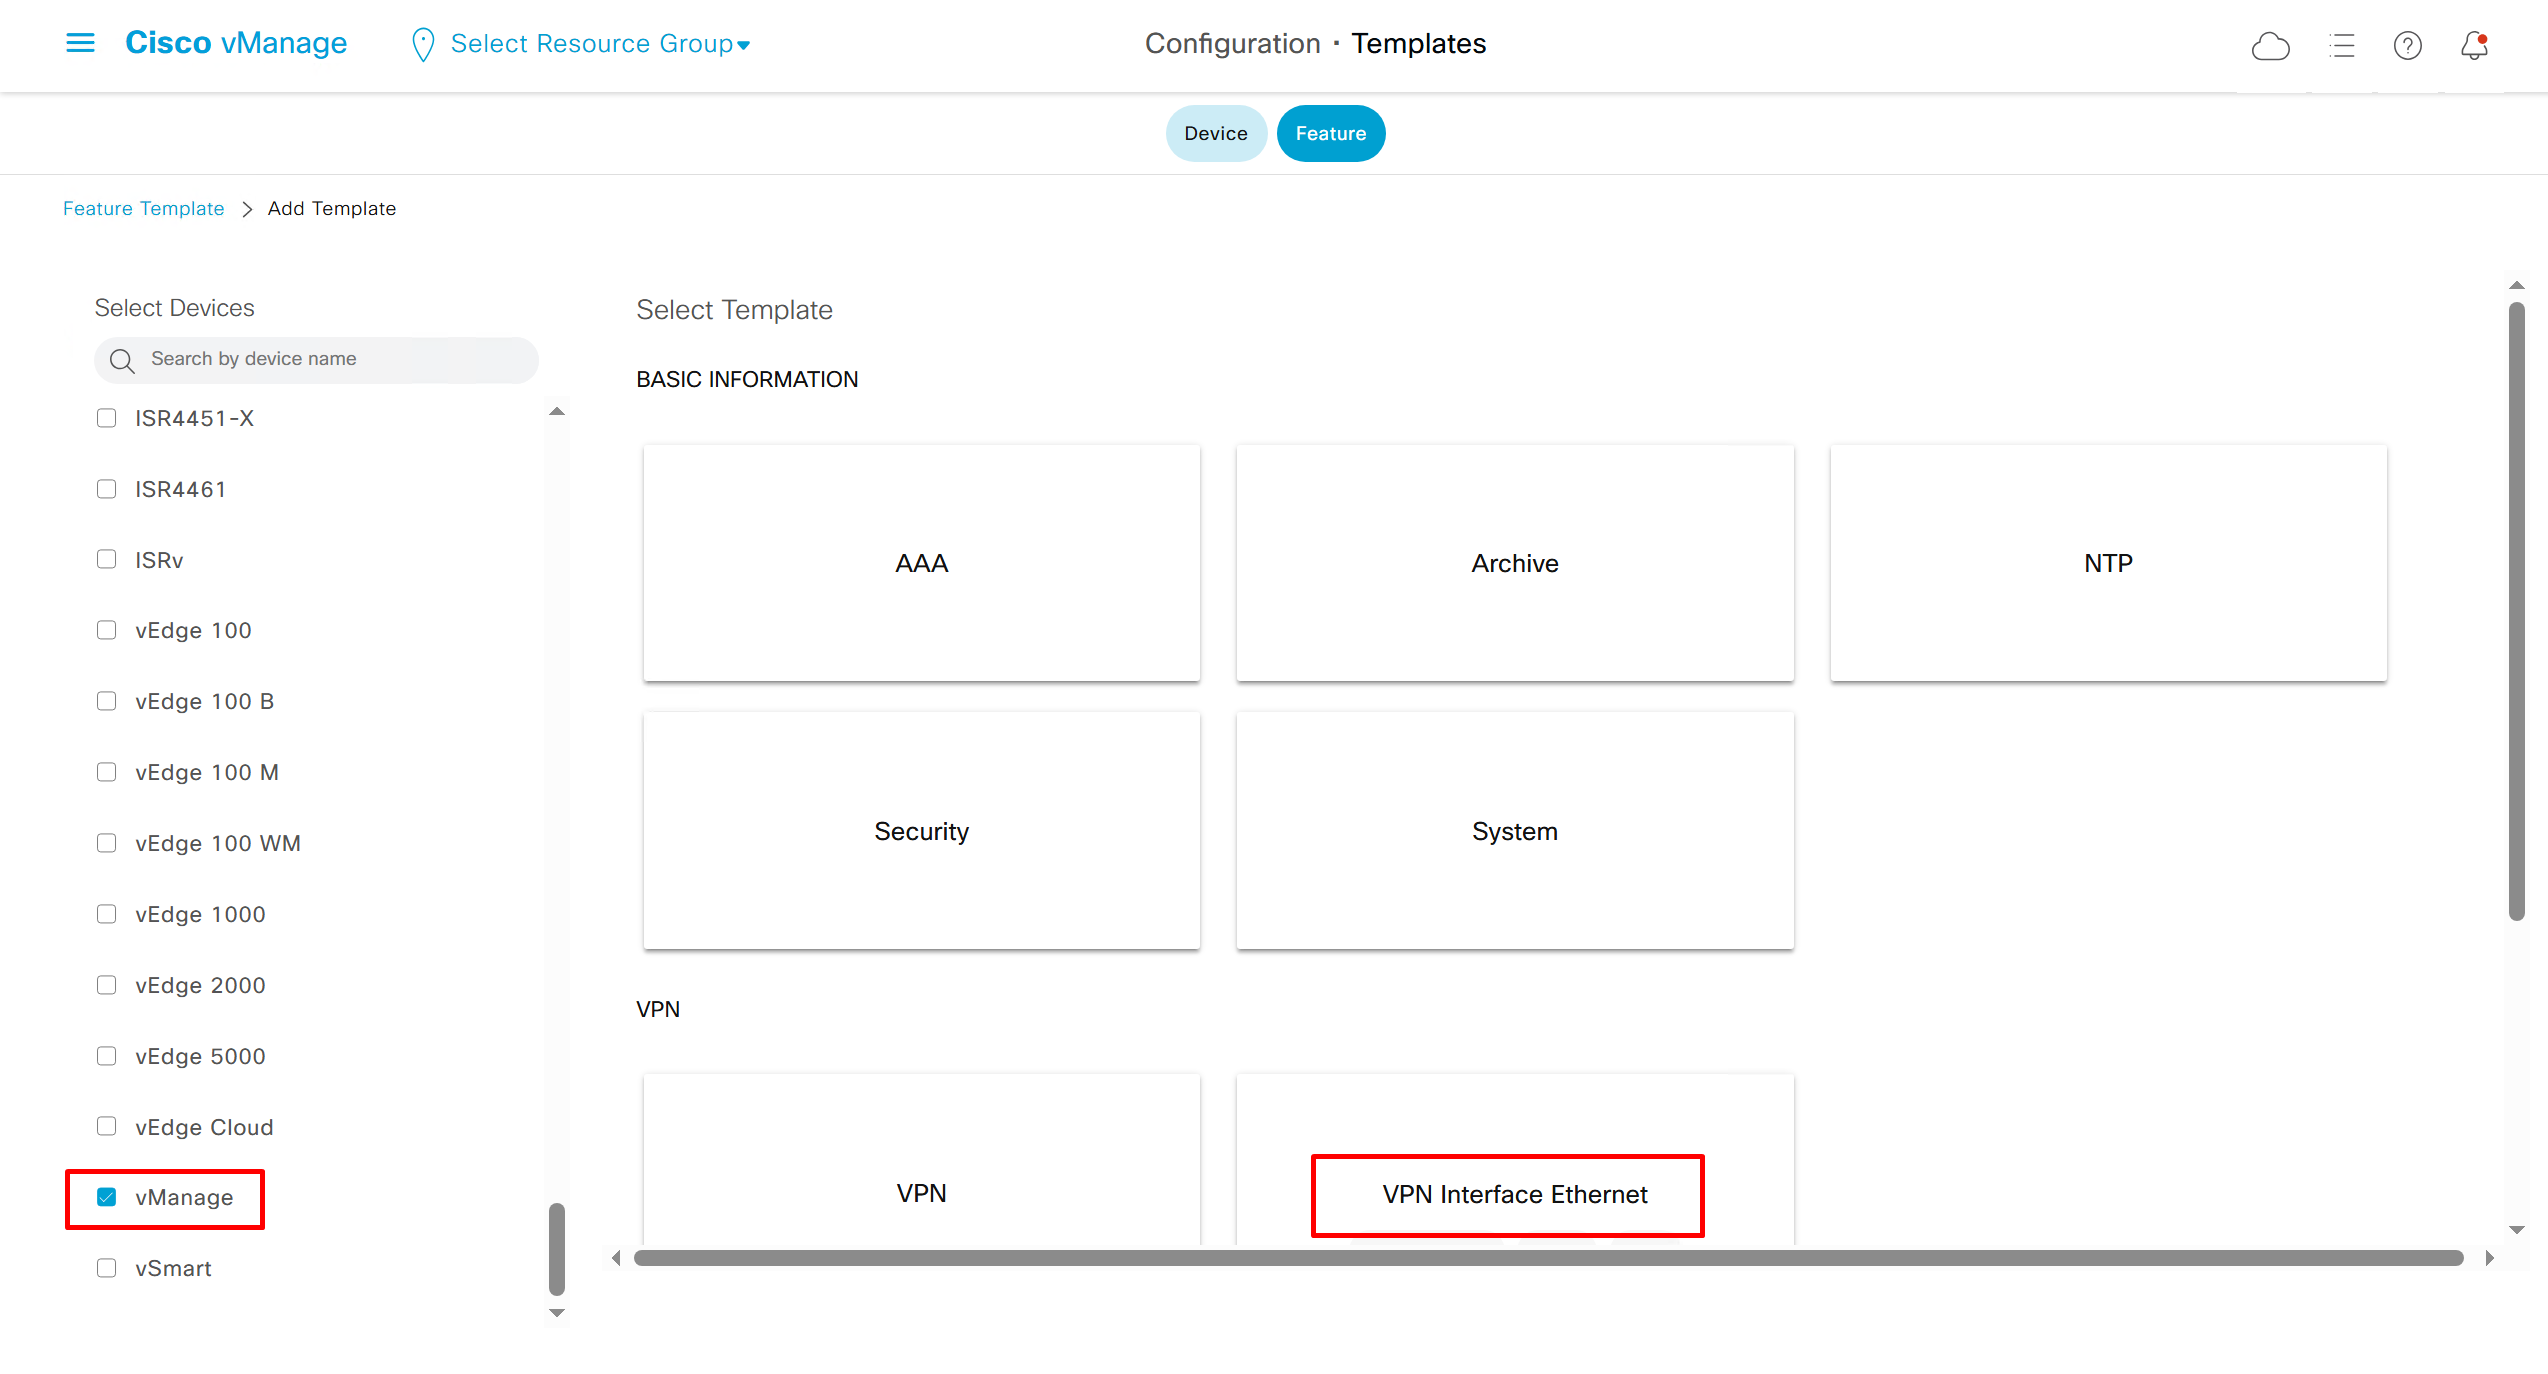
Task: Open the hamburger navigation menu
Action: [x=80, y=43]
